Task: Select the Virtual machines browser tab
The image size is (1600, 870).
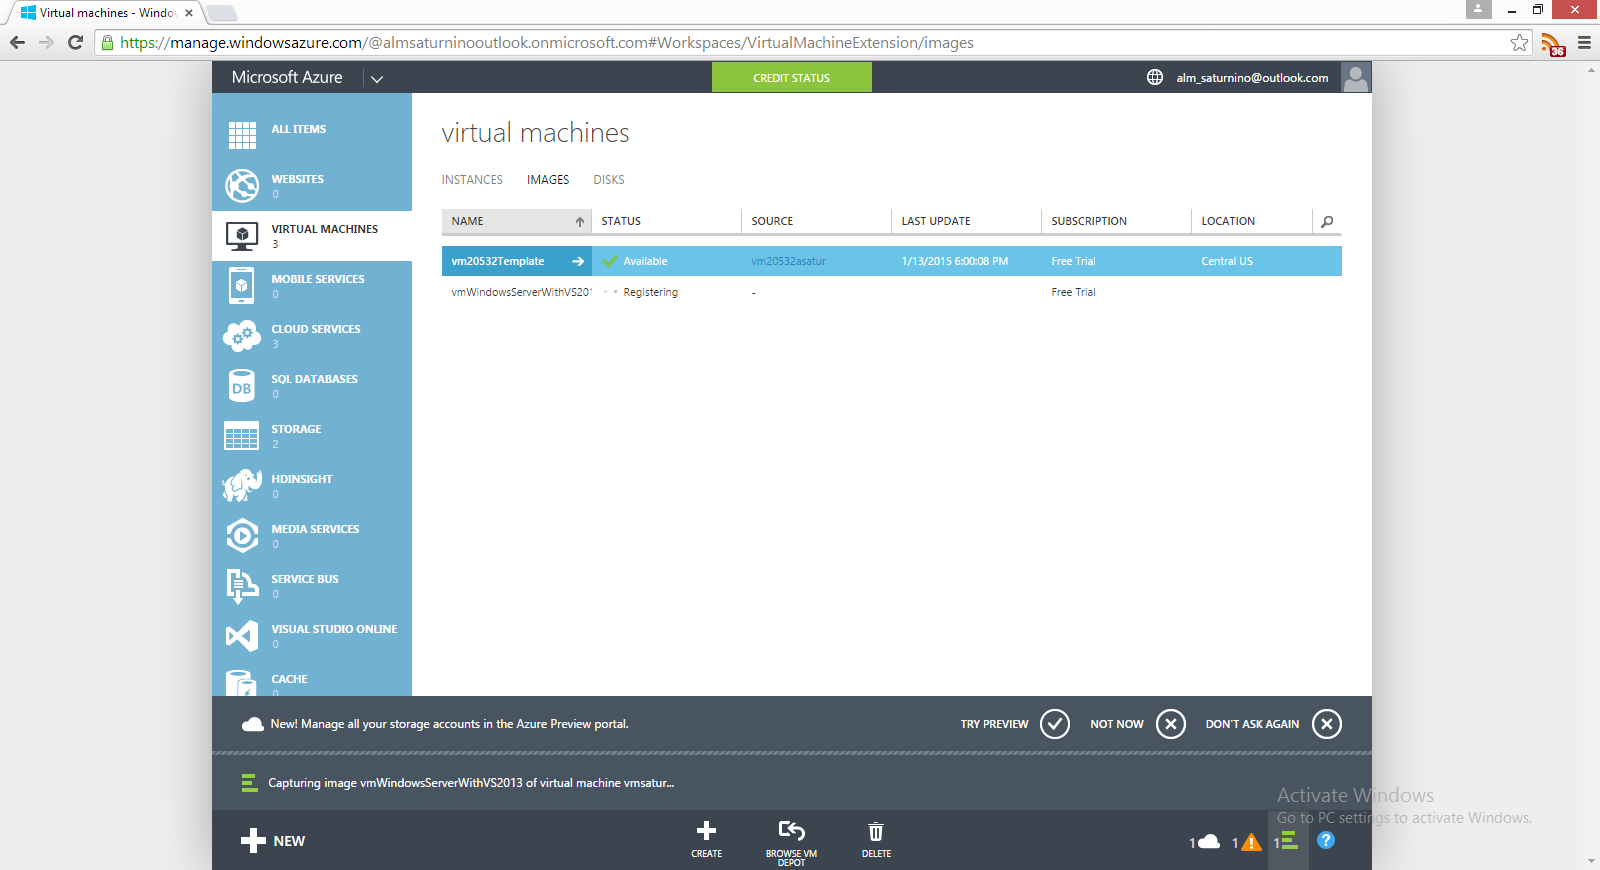Action: point(105,13)
